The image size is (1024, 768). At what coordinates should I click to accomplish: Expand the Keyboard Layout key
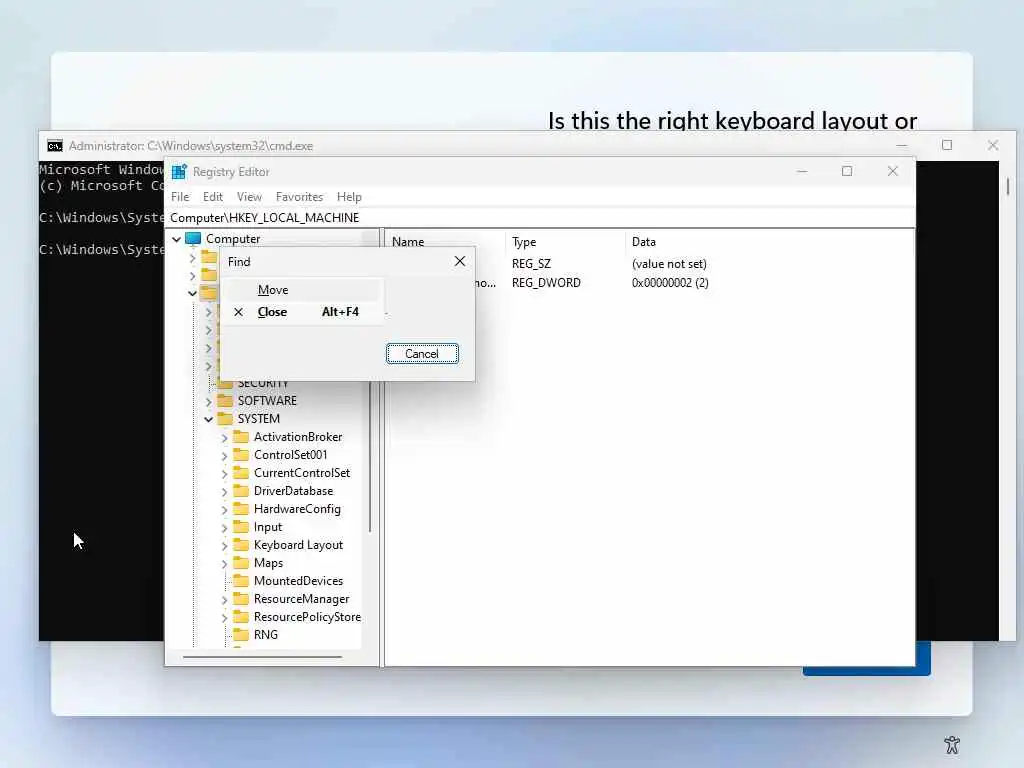coord(225,545)
